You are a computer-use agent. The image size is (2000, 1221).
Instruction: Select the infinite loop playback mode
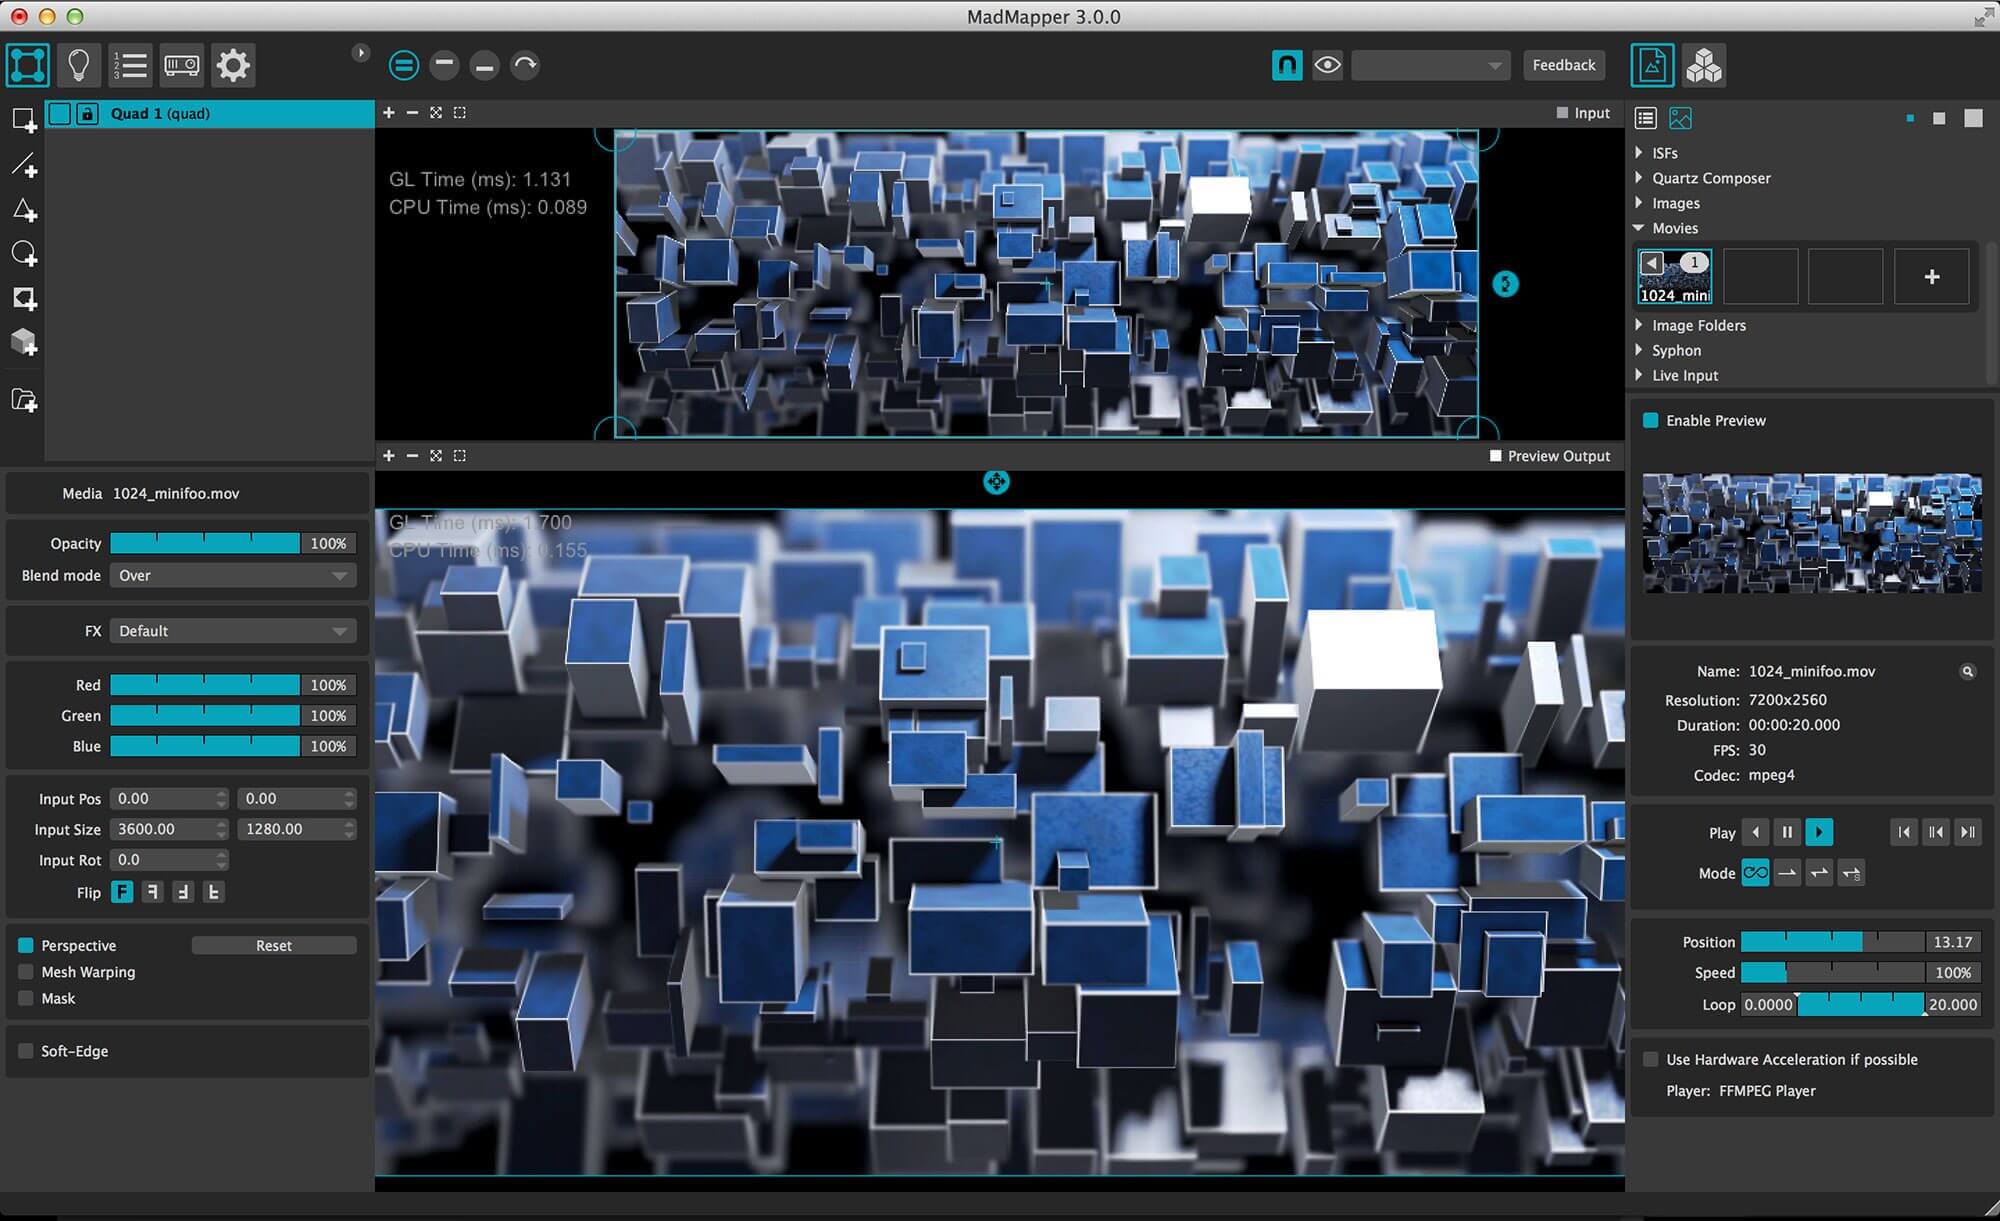(1755, 873)
